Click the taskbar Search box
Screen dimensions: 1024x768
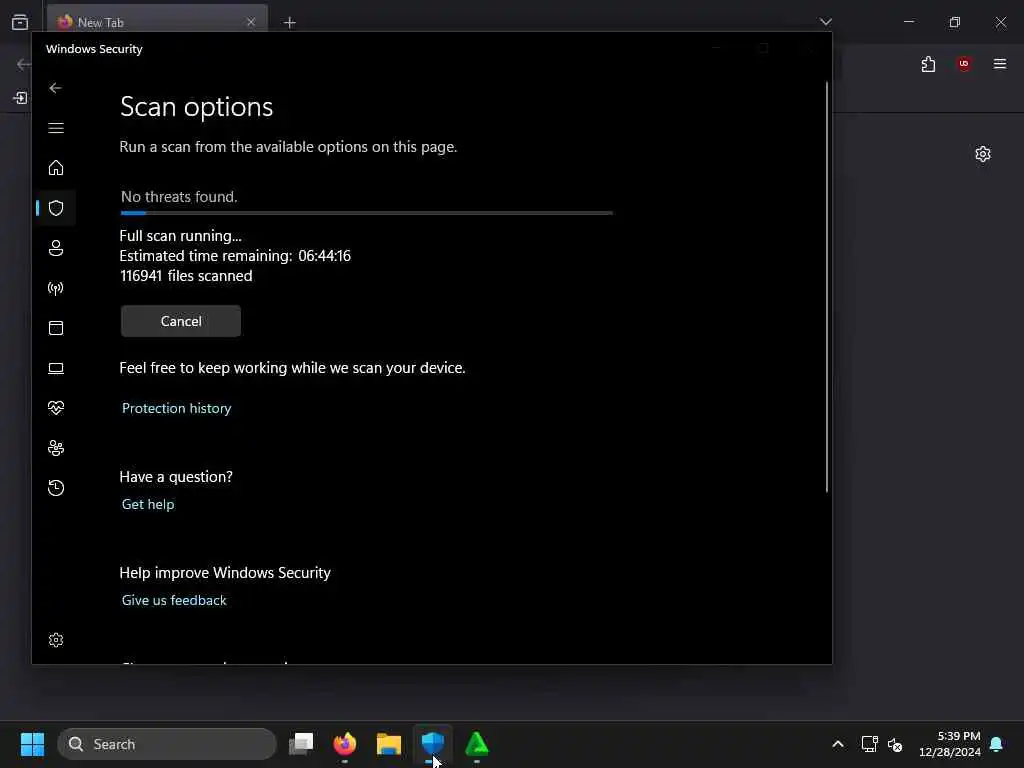(167, 744)
